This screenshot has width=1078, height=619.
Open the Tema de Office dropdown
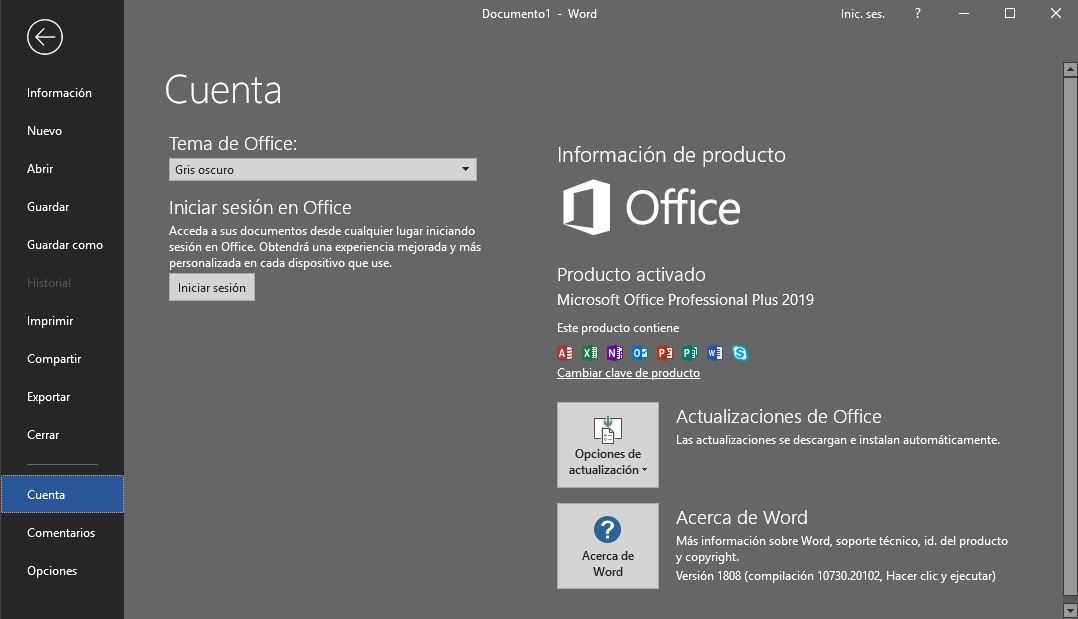322,170
